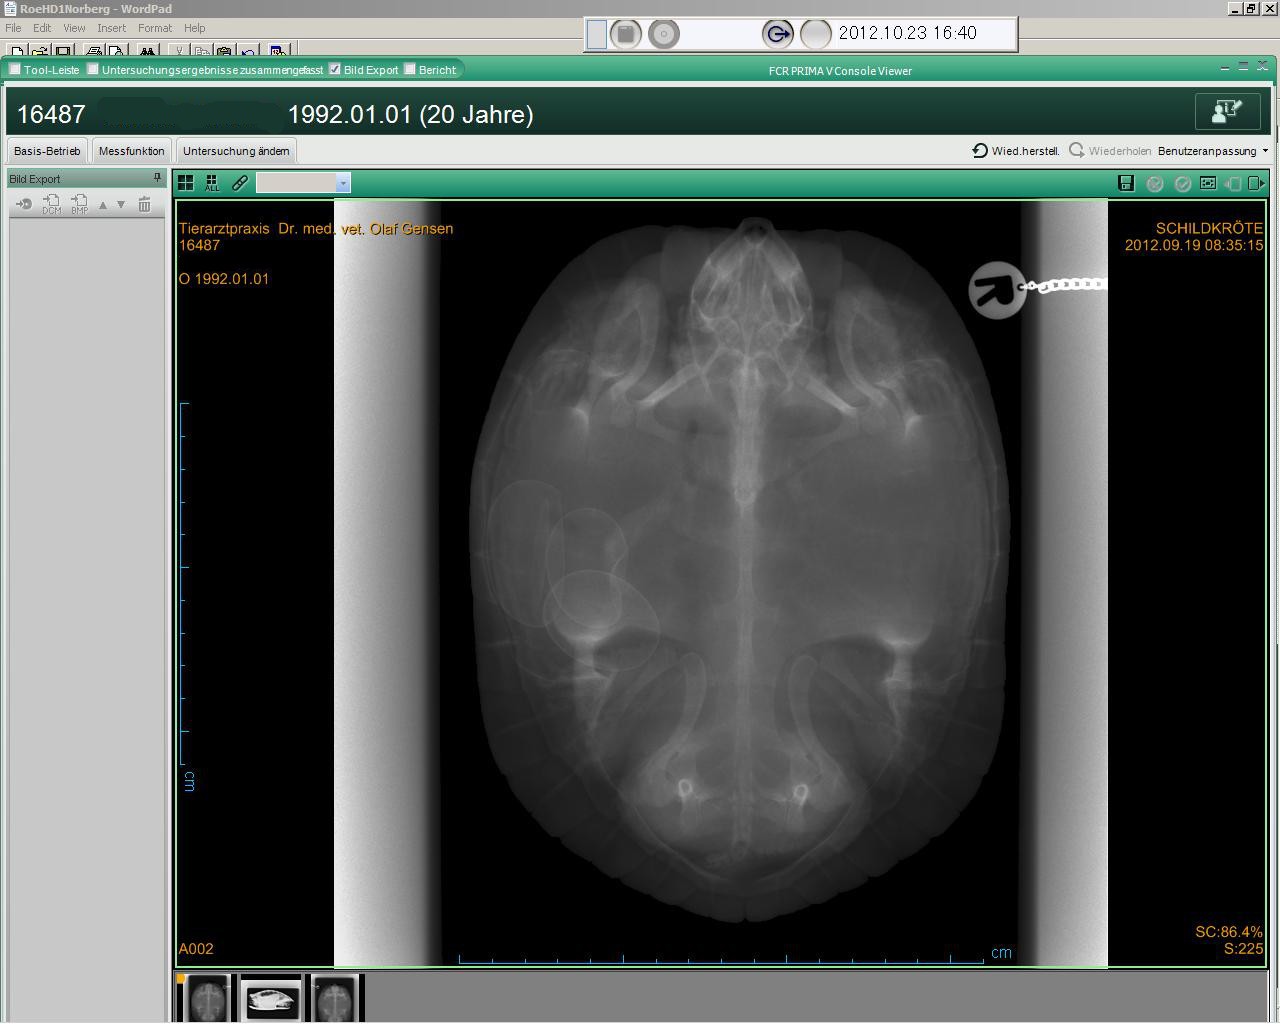This screenshot has width=1280, height=1024.
Task: Open the Benutzeranpassung dropdown
Action: point(1212,151)
